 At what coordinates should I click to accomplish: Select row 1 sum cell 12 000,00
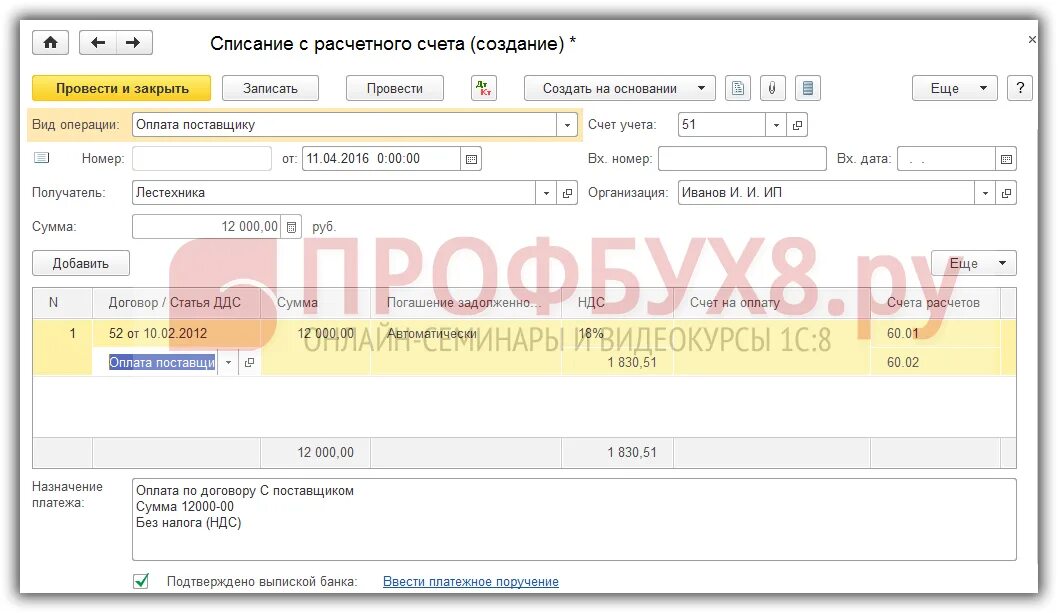315,334
